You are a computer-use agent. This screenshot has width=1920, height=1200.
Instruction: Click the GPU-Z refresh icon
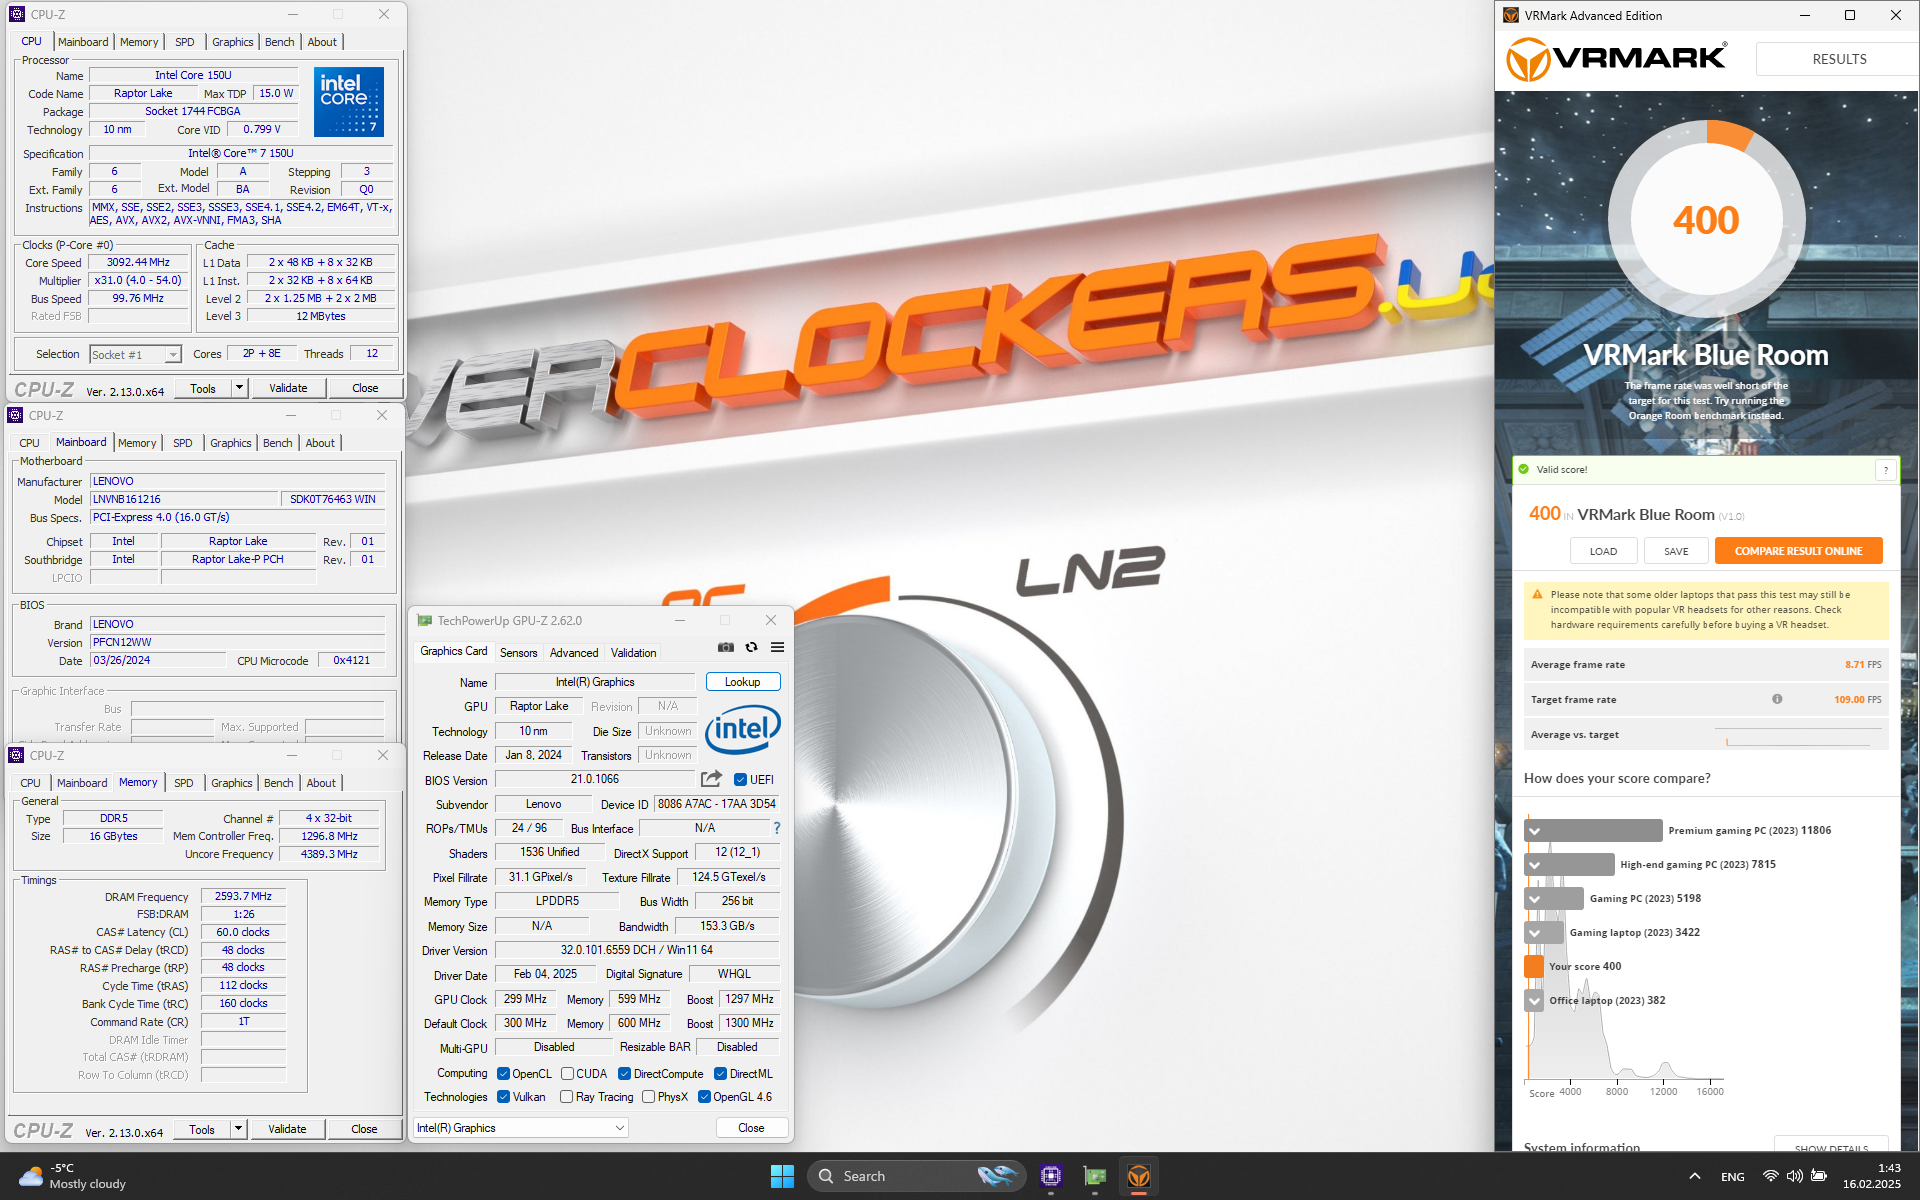click(752, 648)
